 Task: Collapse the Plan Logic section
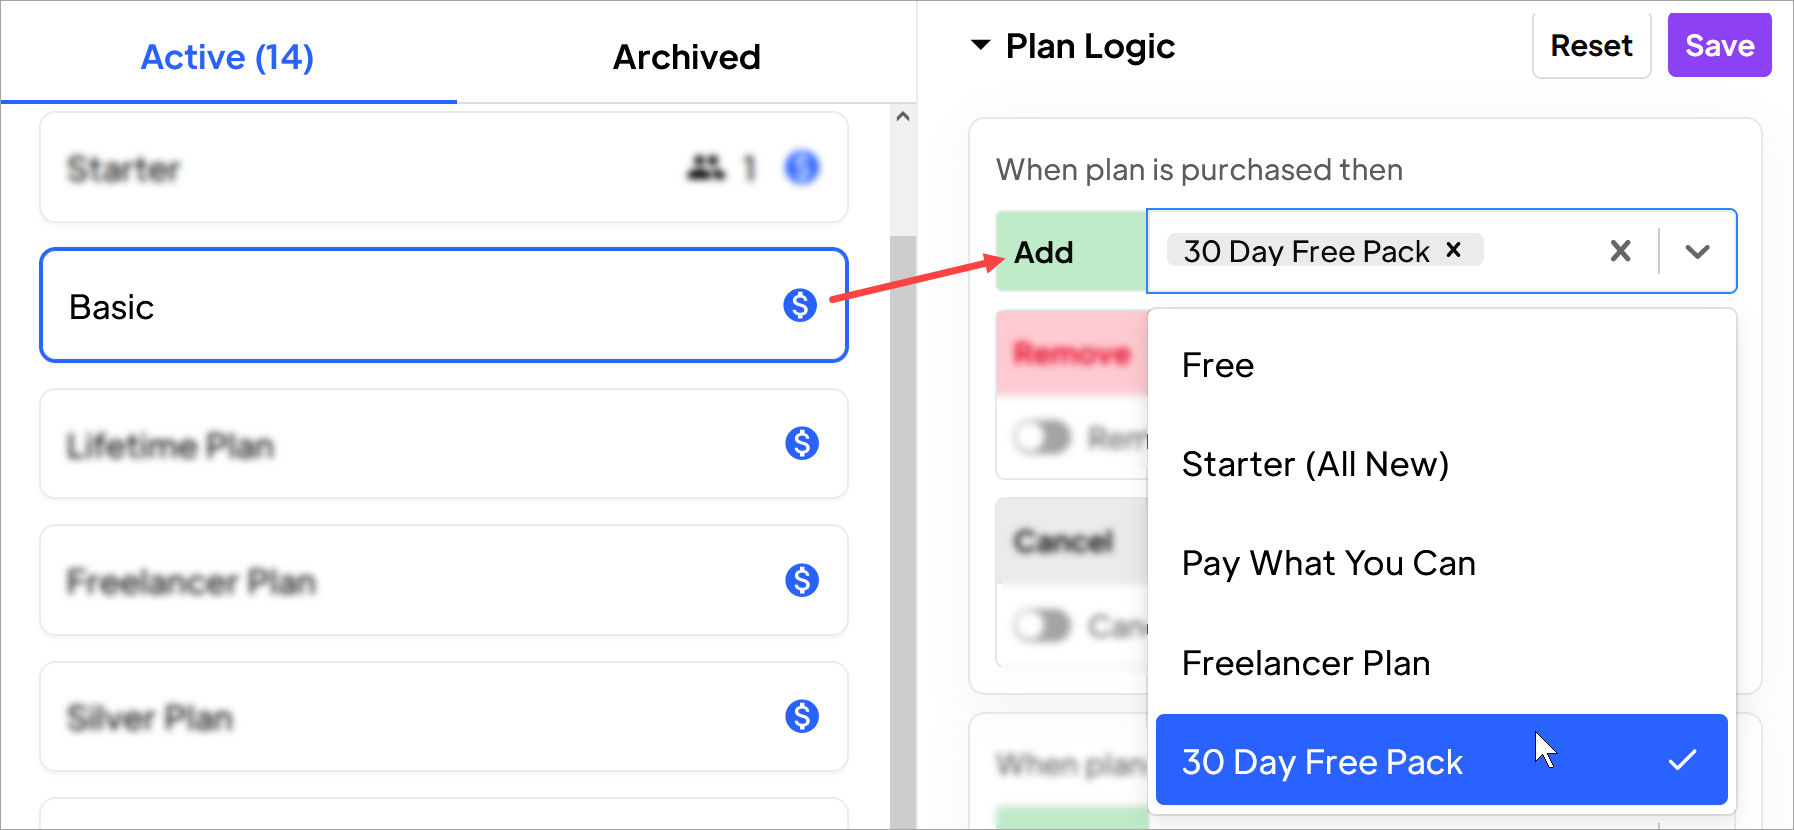(979, 45)
